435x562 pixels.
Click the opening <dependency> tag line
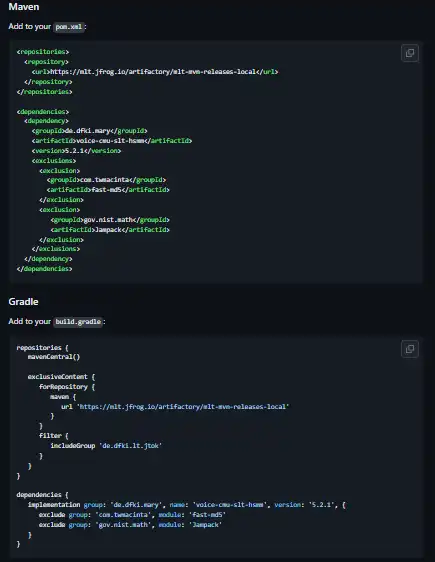coord(46,121)
